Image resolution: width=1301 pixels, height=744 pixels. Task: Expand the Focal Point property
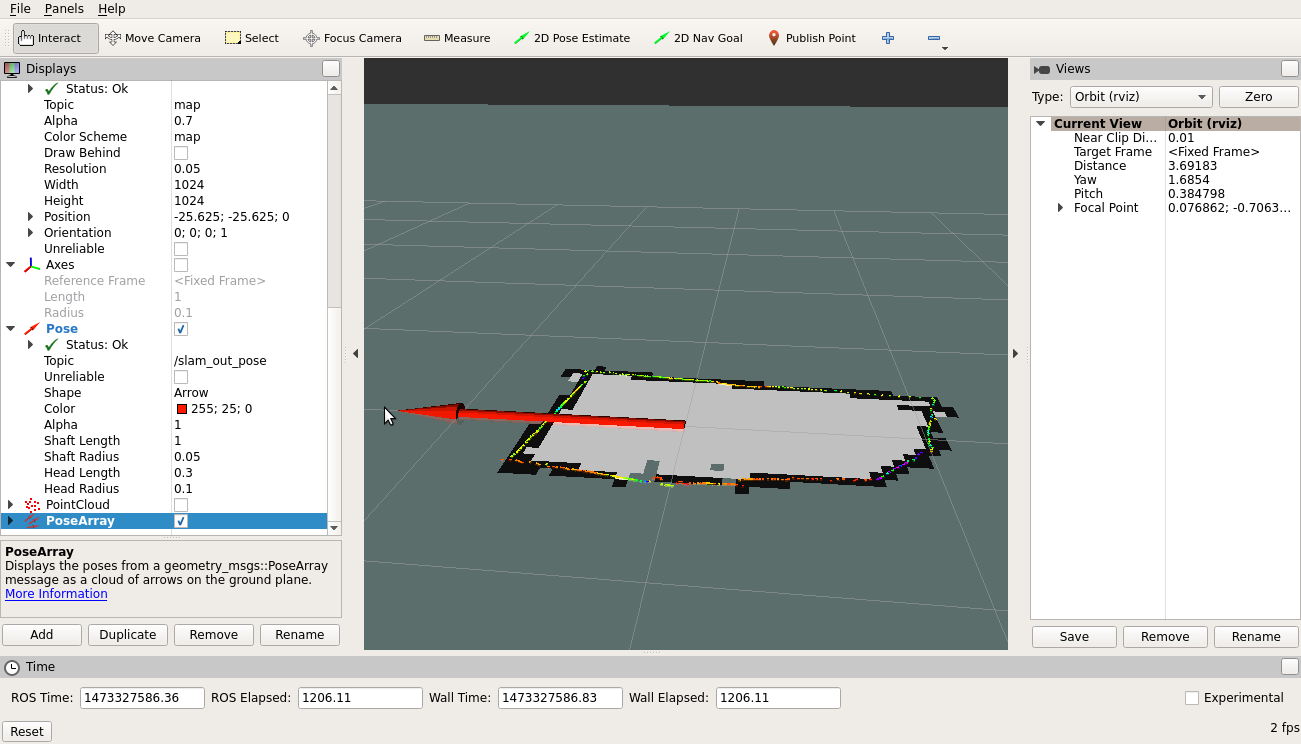click(1061, 208)
